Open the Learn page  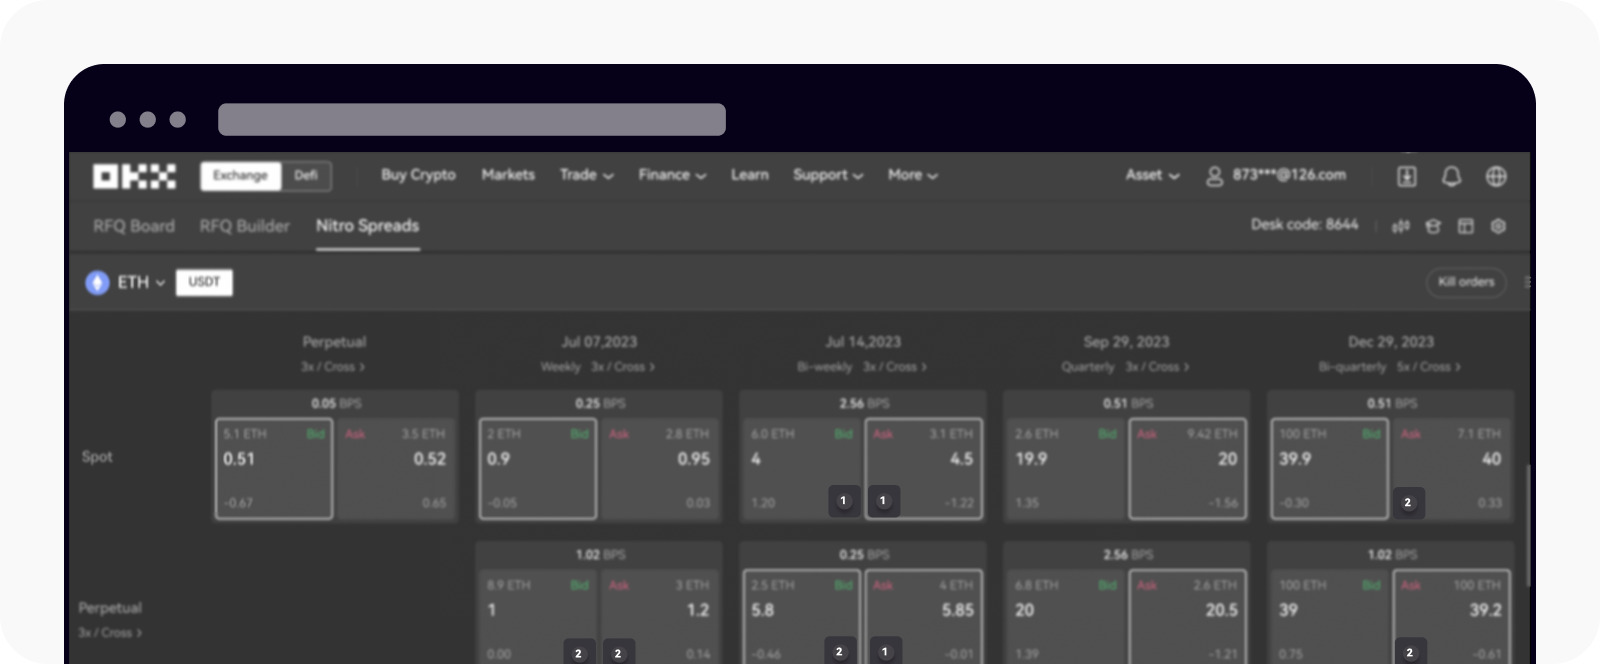(x=749, y=175)
